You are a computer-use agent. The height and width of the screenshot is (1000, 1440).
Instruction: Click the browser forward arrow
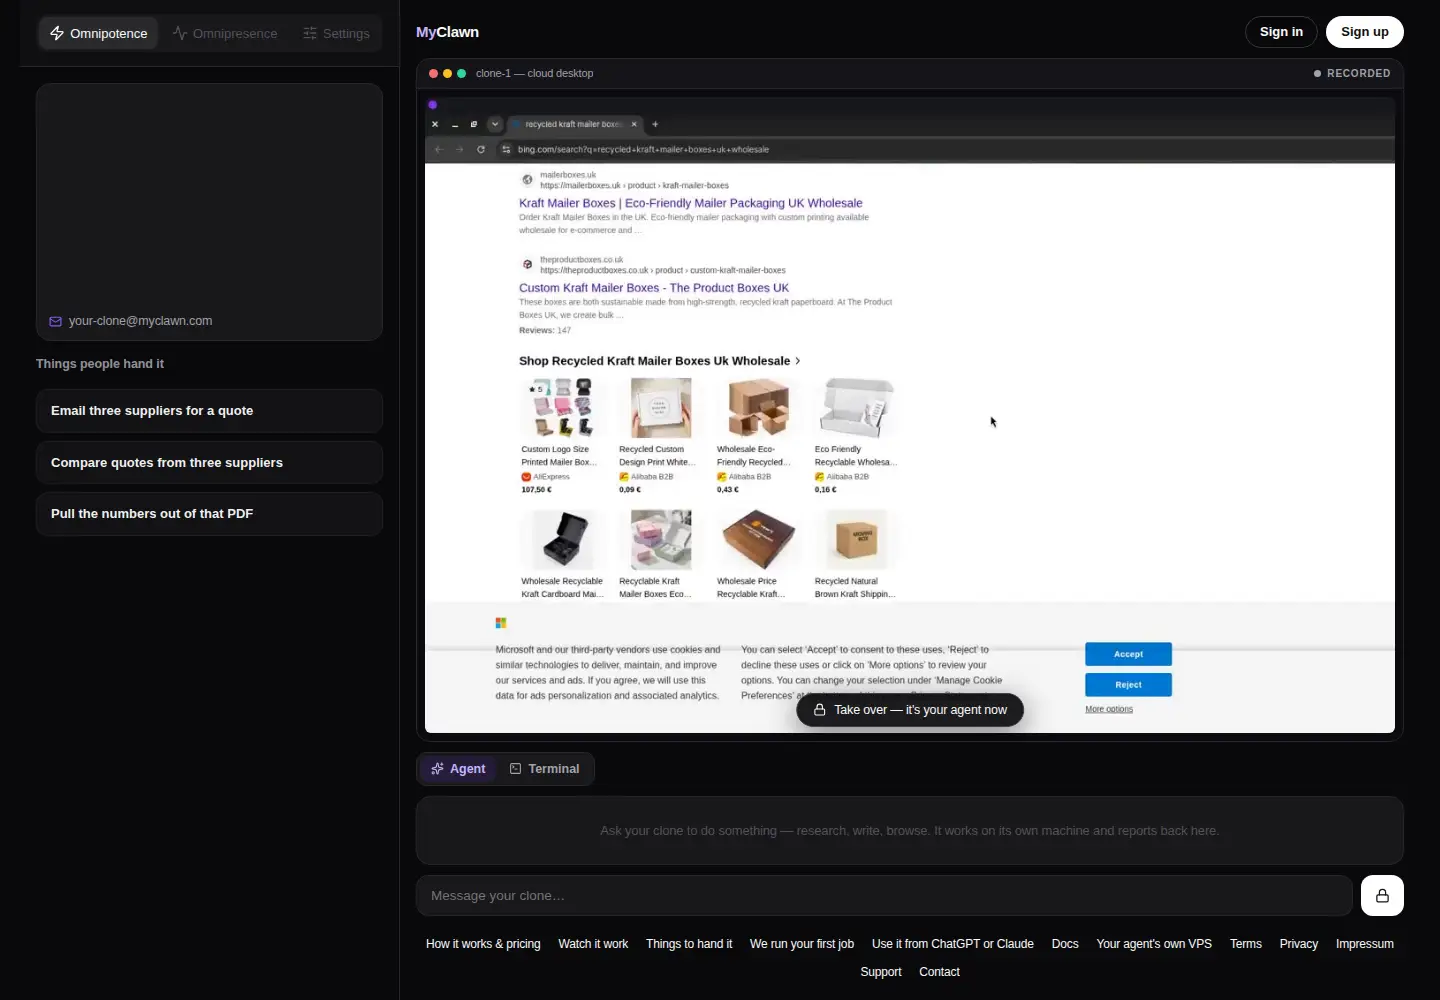(460, 149)
